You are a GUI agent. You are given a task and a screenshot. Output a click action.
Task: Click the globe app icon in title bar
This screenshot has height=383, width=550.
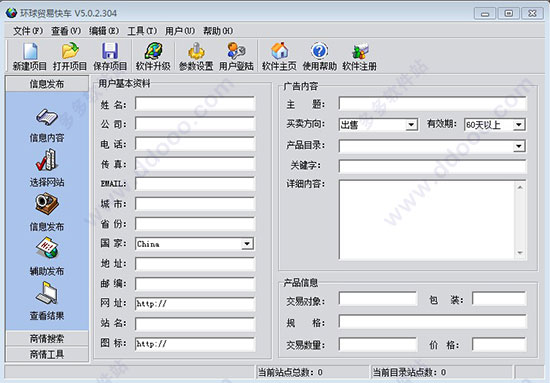pyautogui.click(x=11, y=13)
